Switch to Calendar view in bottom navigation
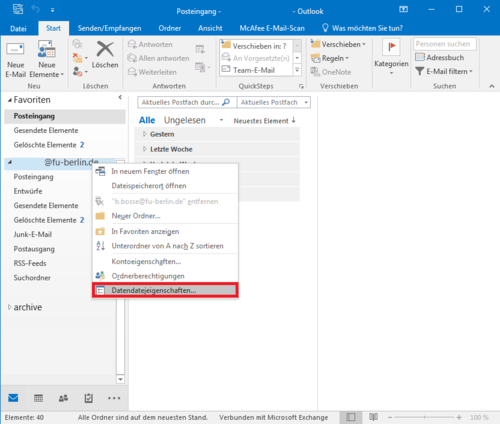Viewport: 500px width, 424px height. [38, 398]
